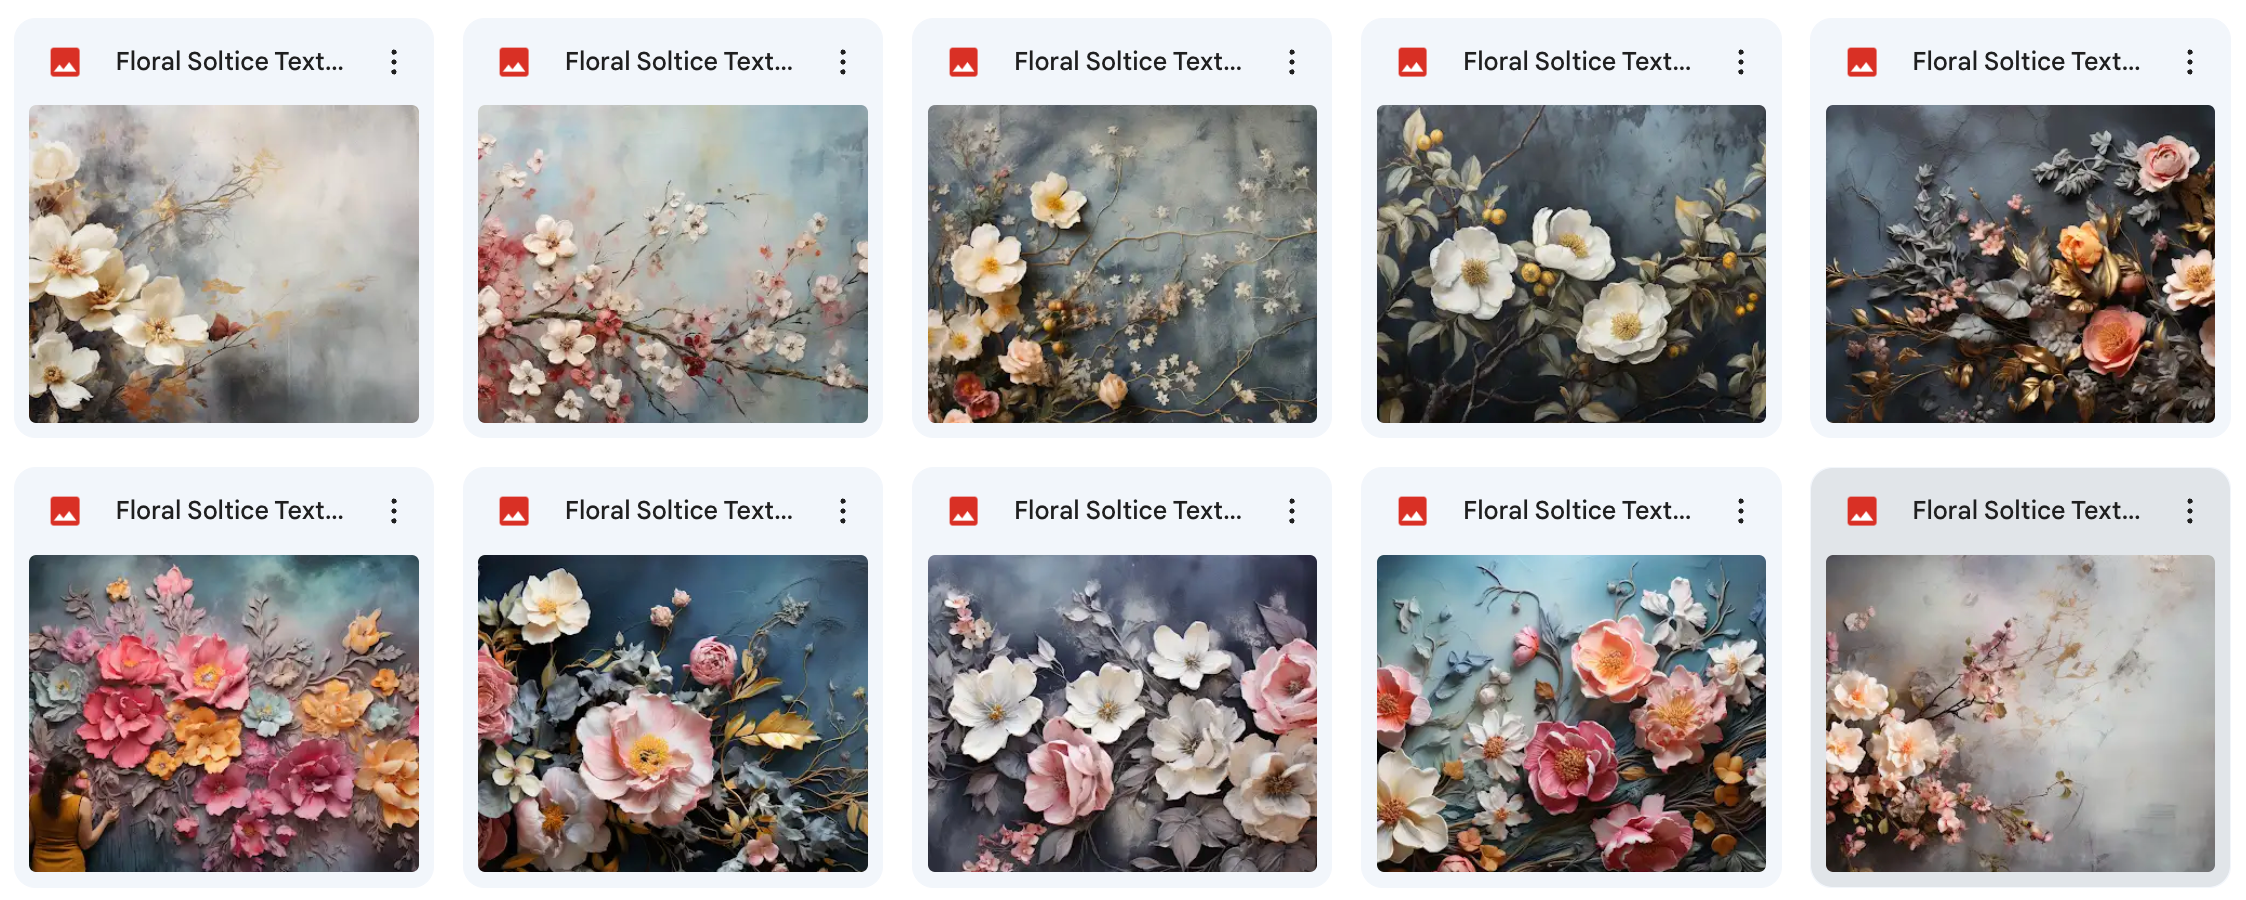Click the Floral Soltice file name on the first card
The image size is (2246, 900).
(230, 61)
